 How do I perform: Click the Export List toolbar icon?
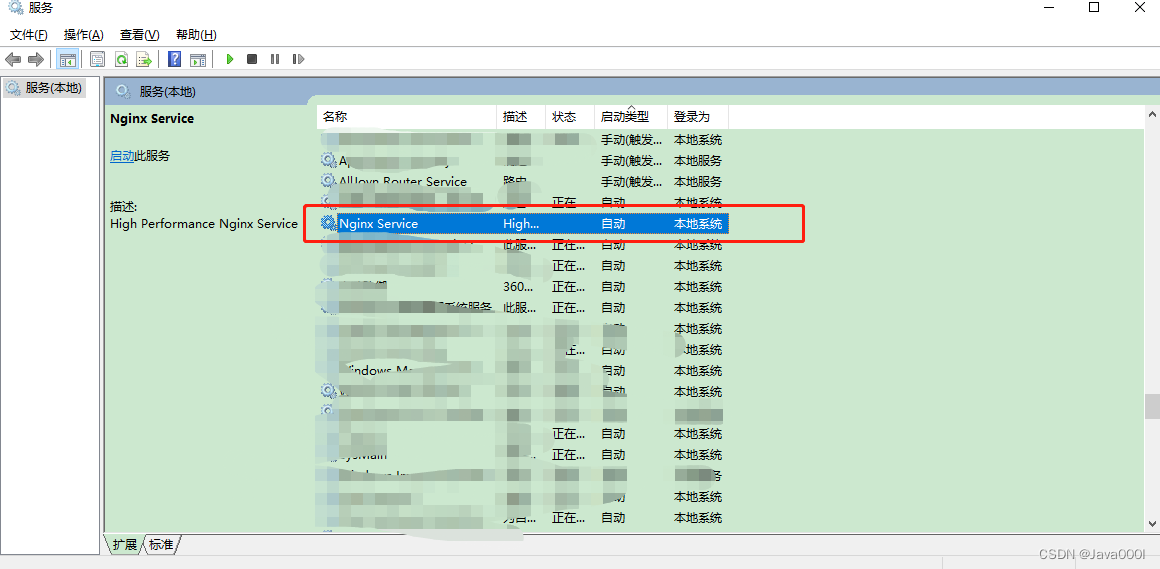tap(144, 59)
